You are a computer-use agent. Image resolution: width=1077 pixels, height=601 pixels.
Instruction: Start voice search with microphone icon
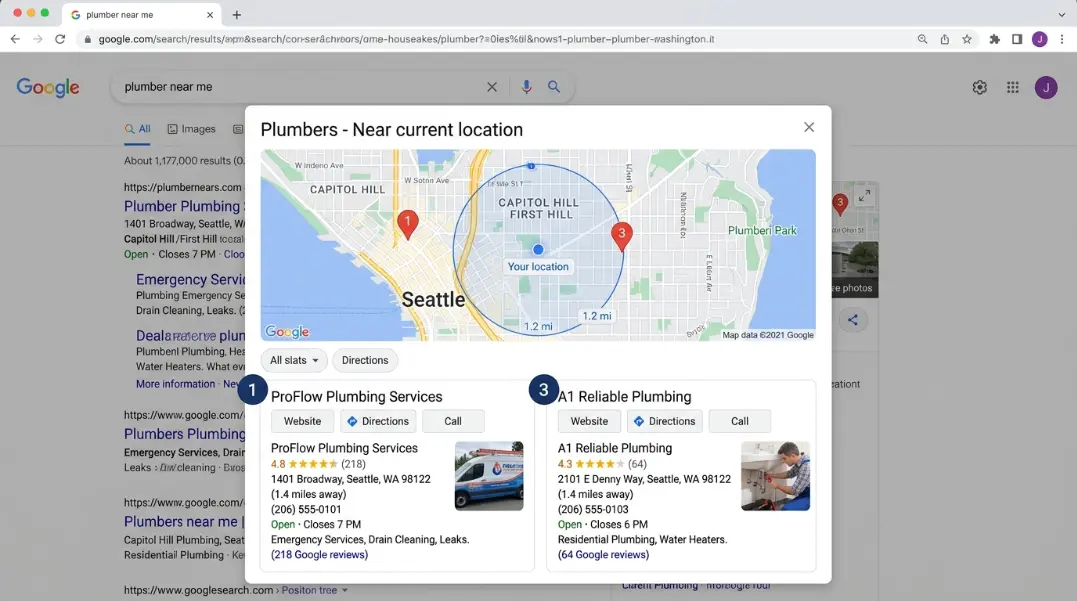point(526,87)
